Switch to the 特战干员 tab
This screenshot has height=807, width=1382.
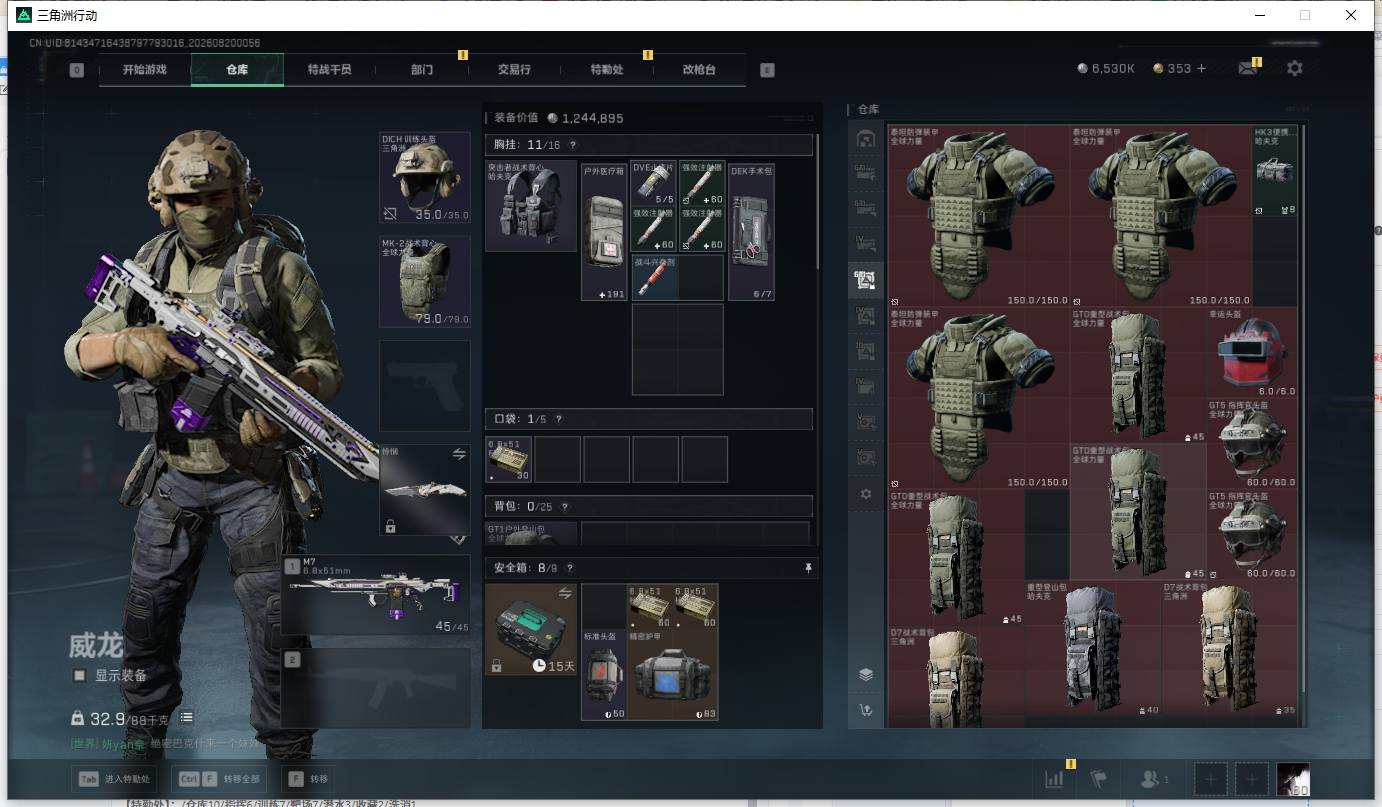click(329, 70)
